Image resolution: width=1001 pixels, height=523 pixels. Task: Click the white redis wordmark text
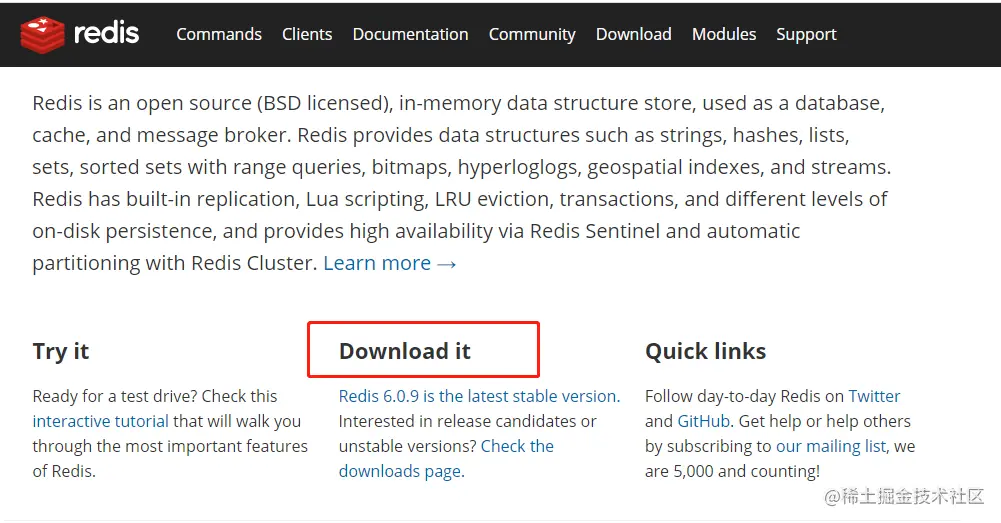pos(107,34)
